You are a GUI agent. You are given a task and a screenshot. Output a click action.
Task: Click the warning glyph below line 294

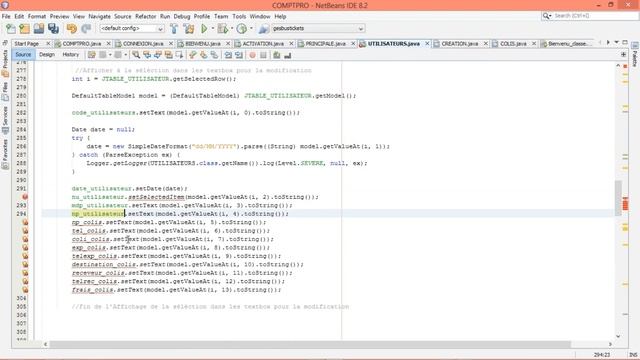25,222
